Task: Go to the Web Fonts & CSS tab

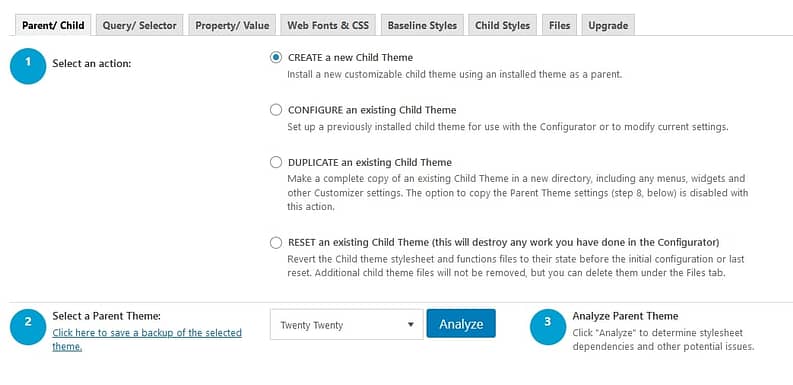Action: (328, 25)
